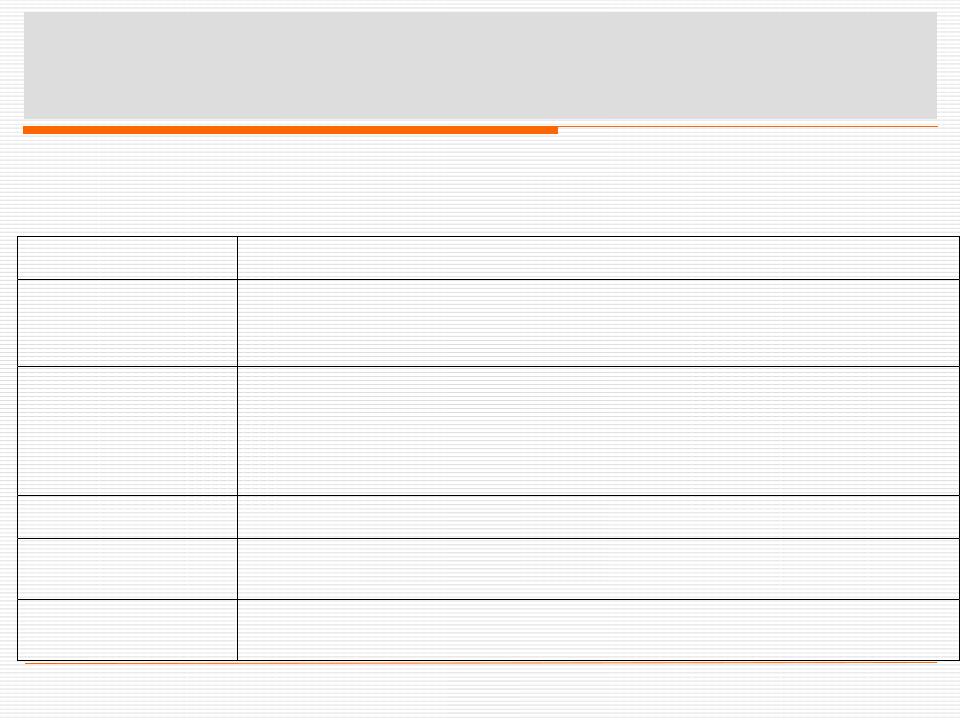960x720 pixels.
Task: Click the blank striped area below the footer line
Action: 480,692
